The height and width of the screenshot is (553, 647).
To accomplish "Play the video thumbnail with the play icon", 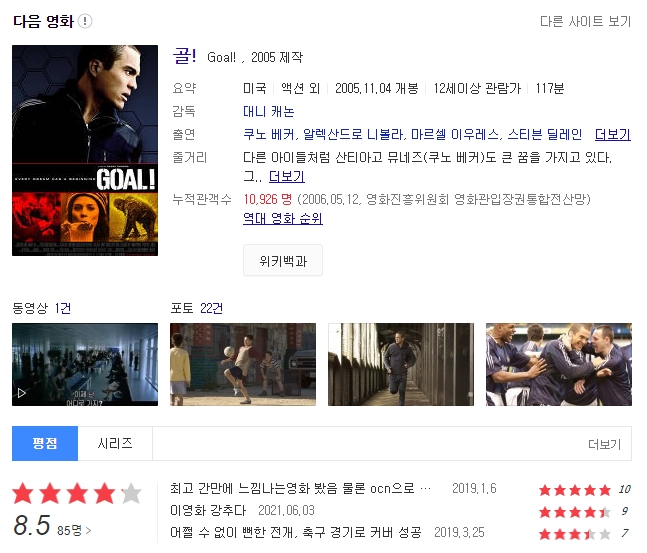I will pyautogui.click(x=85, y=364).
